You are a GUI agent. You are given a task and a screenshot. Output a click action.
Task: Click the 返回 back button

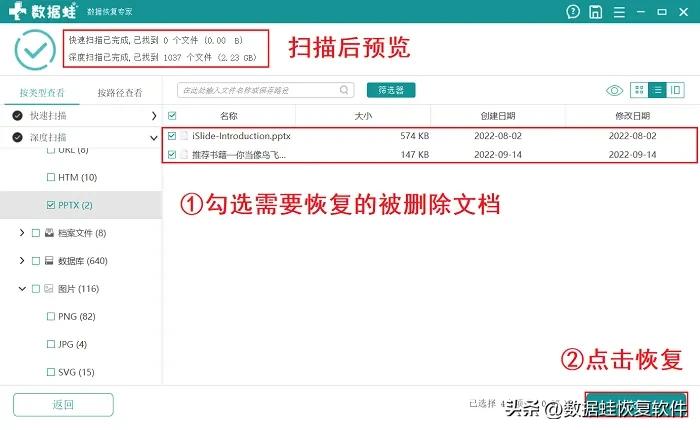click(x=63, y=405)
